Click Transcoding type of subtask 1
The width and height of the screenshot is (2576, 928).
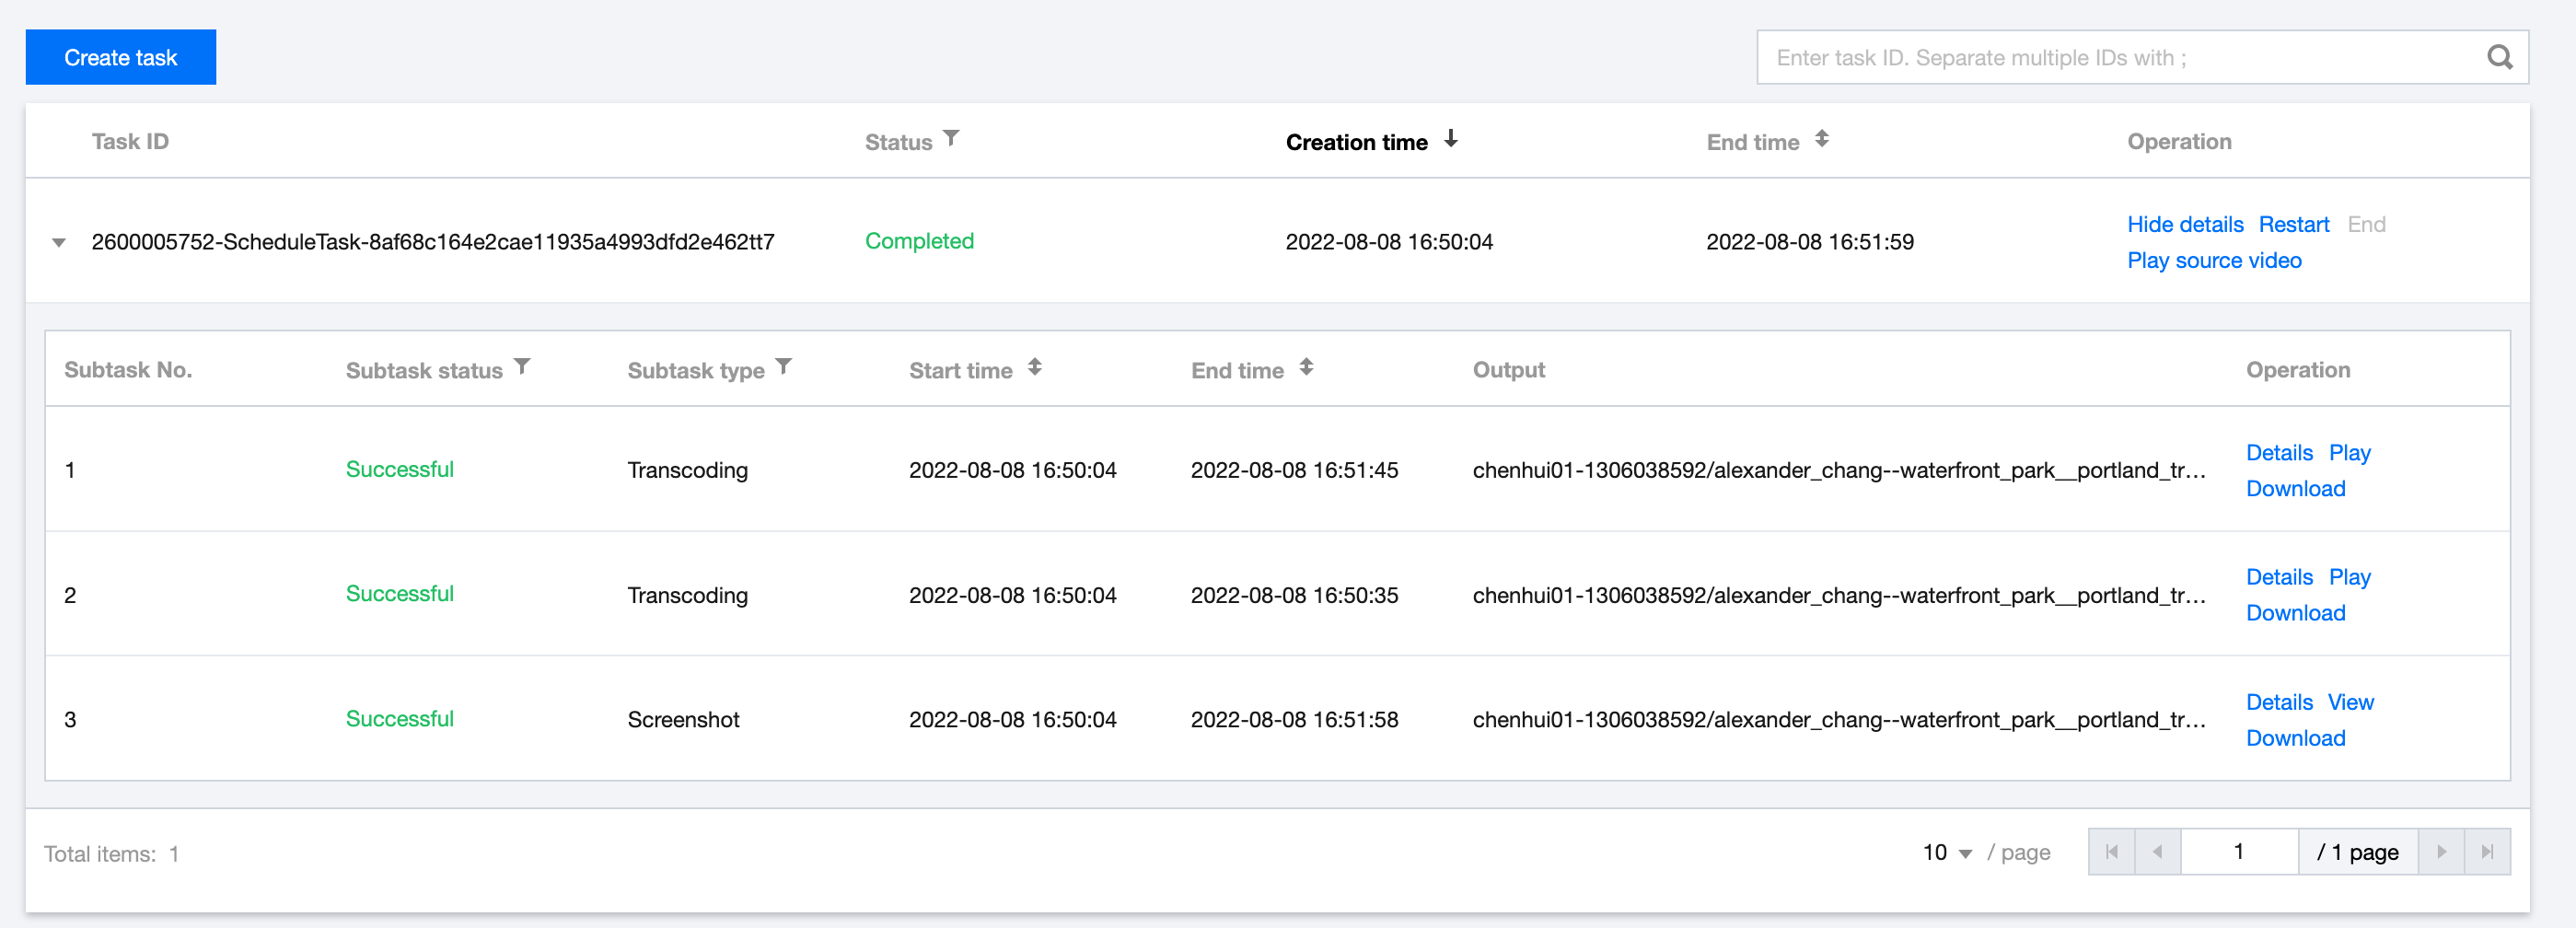click(687, 470)
